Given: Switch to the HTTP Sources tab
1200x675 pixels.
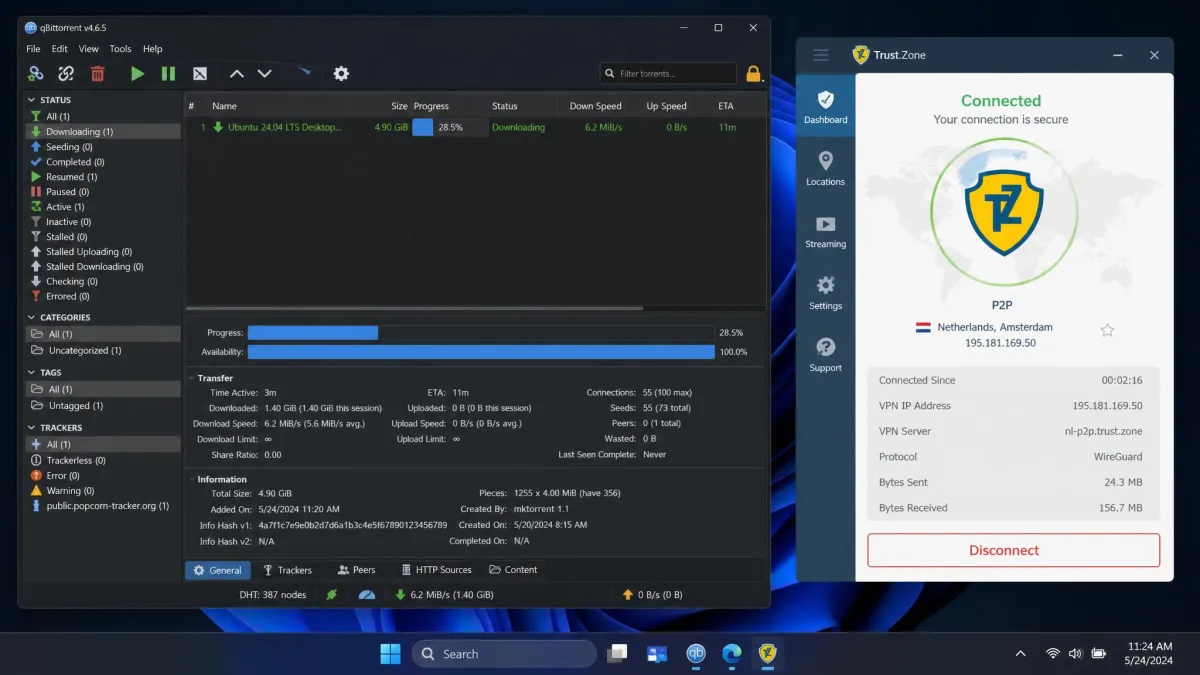Looking at the screenshot, I should click(x=436, y=570).
